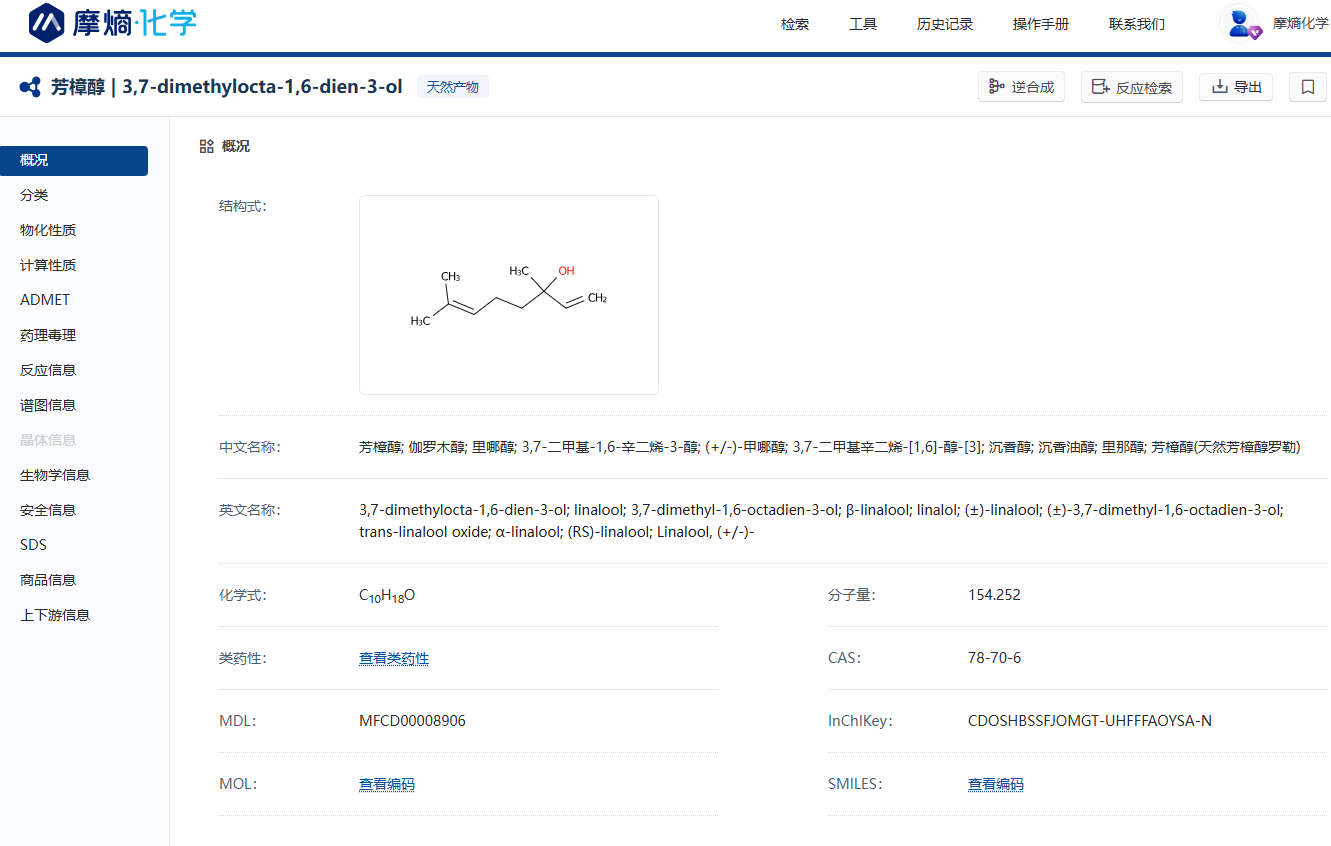Click the 逆合成 retrosynthesis button
1331x846 pixels.
(x=1021, y=87)
